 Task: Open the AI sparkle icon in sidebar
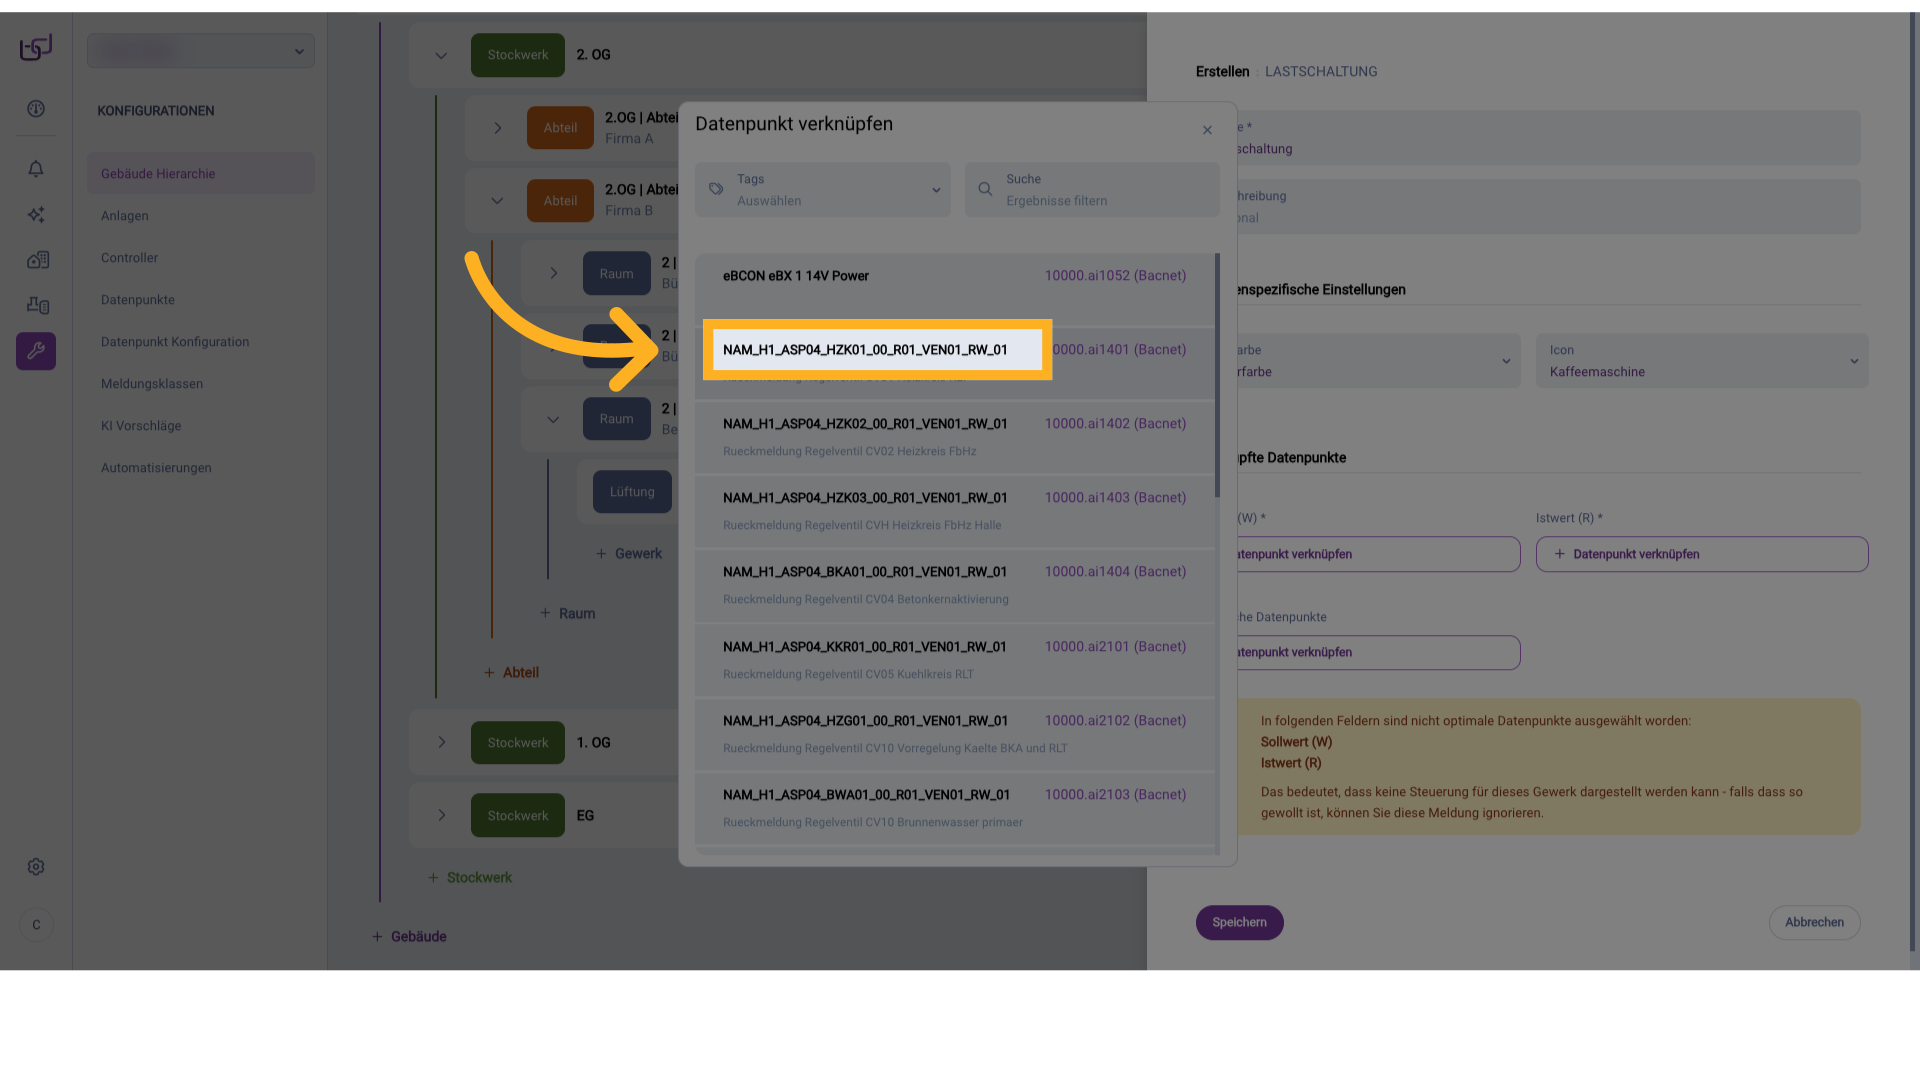click(36, 215)
